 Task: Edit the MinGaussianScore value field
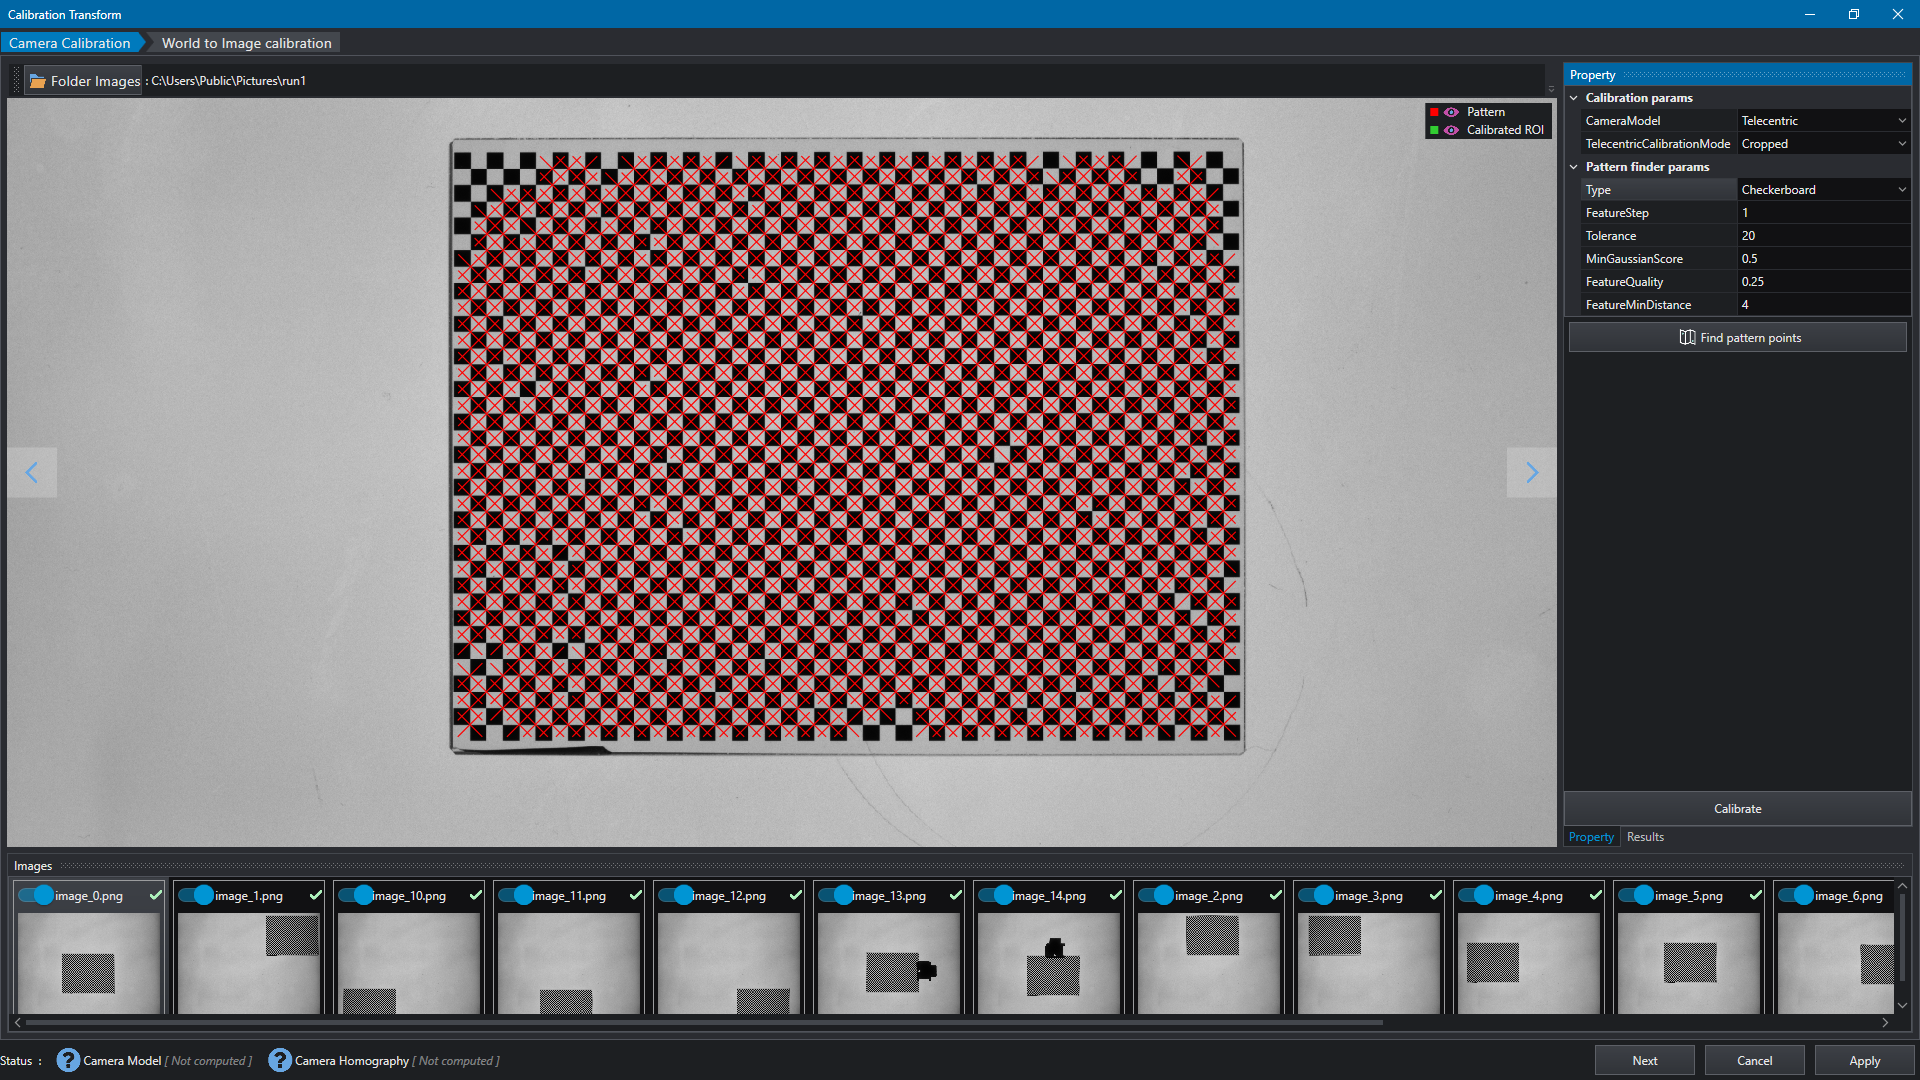[x=1823, y=259]
